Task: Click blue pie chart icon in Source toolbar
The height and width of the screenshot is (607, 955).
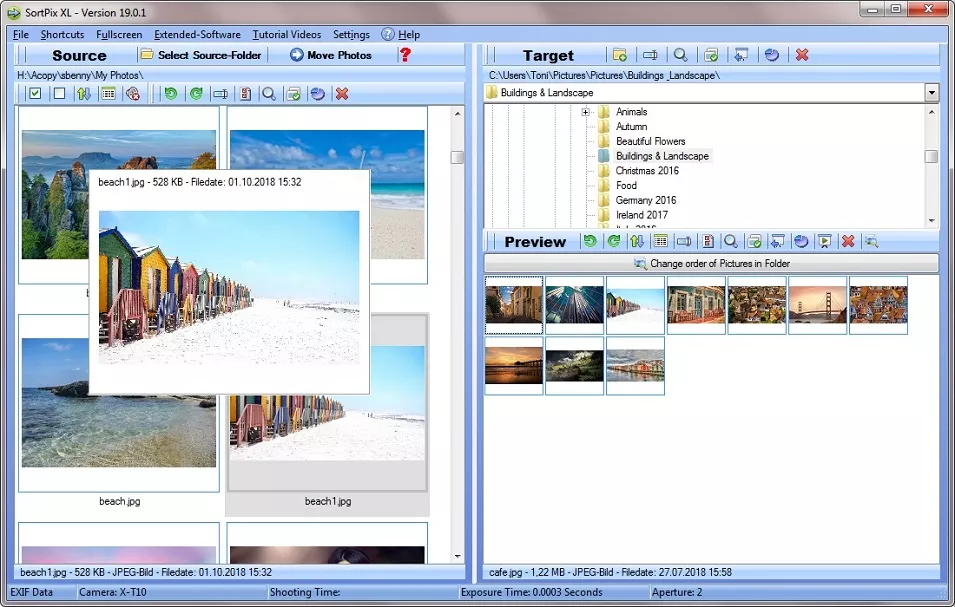Action: (x=317, y=94)
